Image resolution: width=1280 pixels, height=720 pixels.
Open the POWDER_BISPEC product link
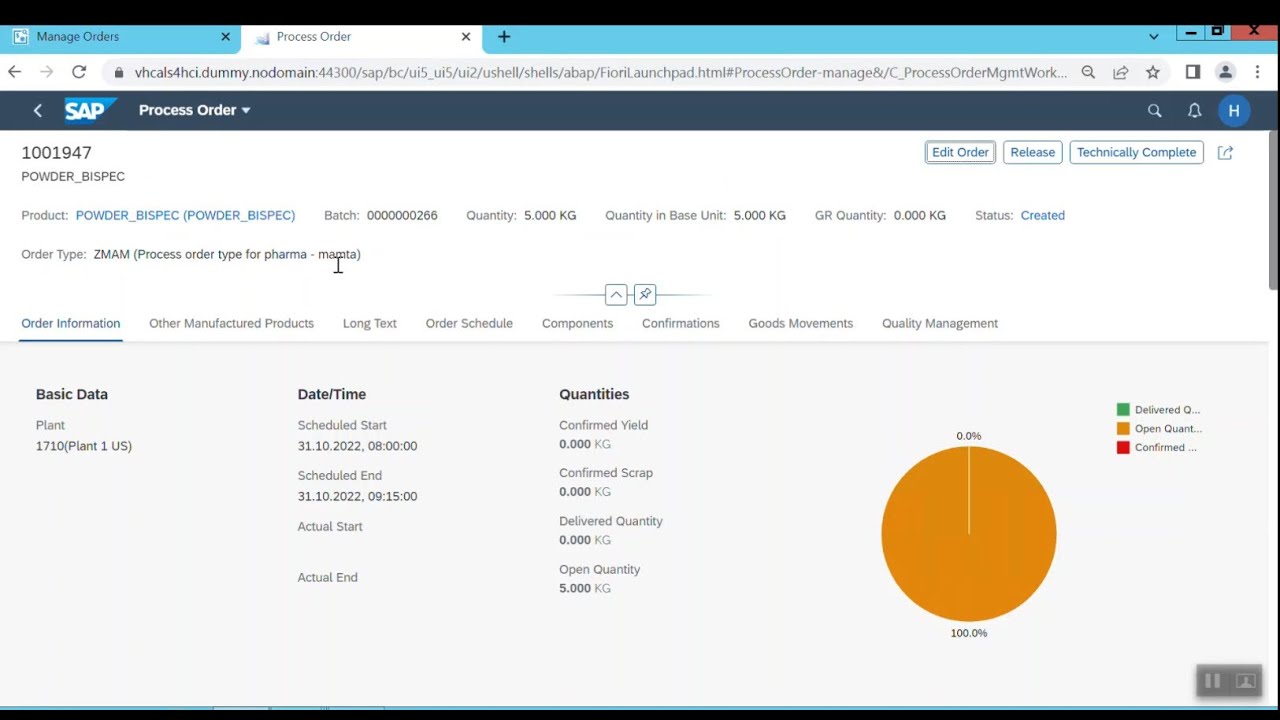point(185,215)
